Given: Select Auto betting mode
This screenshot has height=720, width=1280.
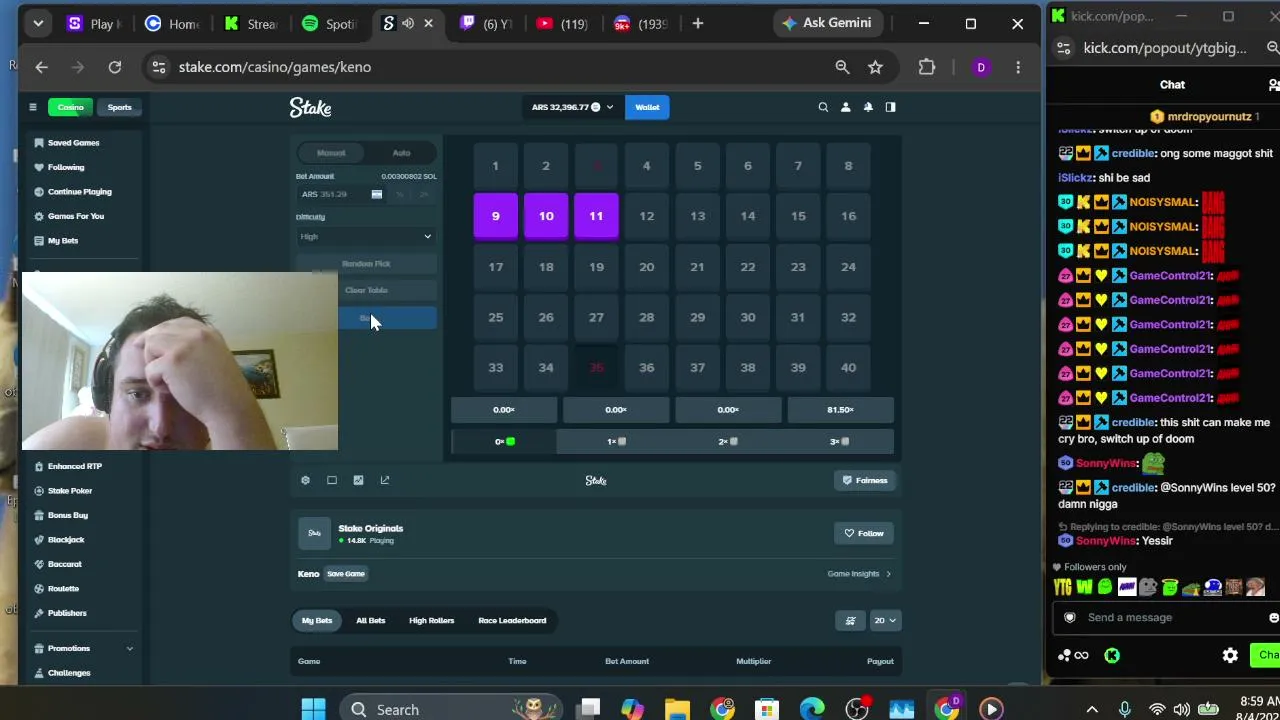Looking at the screenshot, I should coord(401,153).
